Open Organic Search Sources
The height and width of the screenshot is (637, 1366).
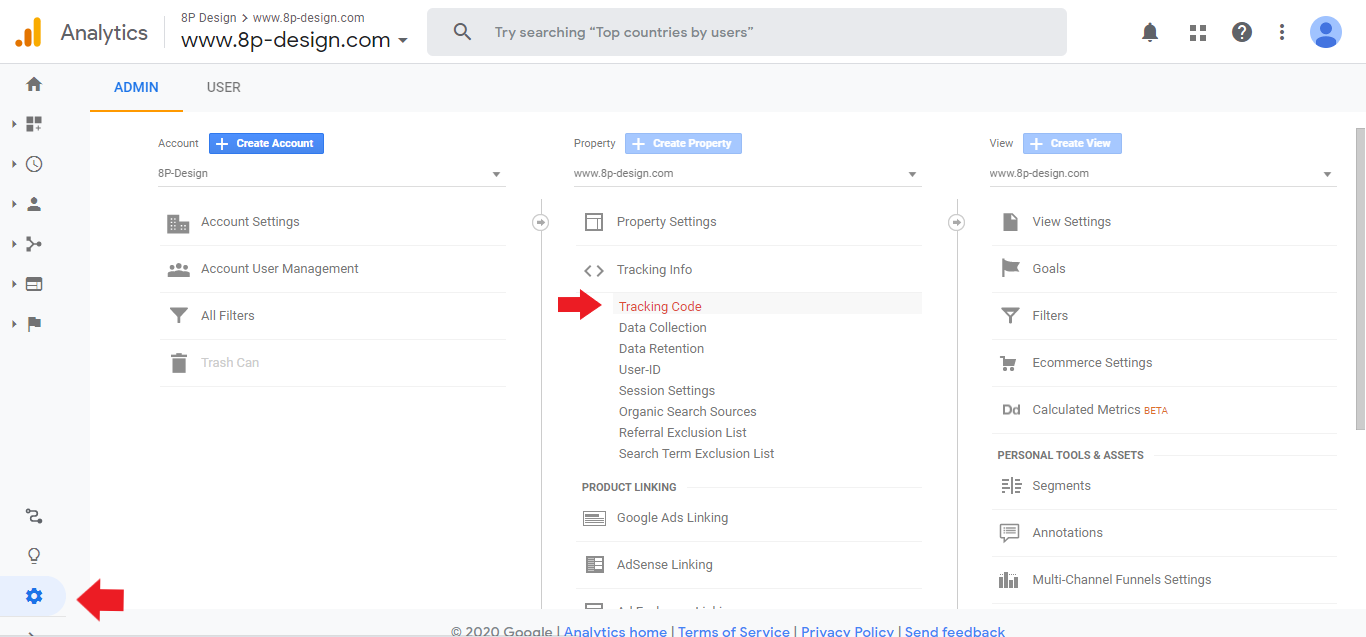click(x=688, y=412)
